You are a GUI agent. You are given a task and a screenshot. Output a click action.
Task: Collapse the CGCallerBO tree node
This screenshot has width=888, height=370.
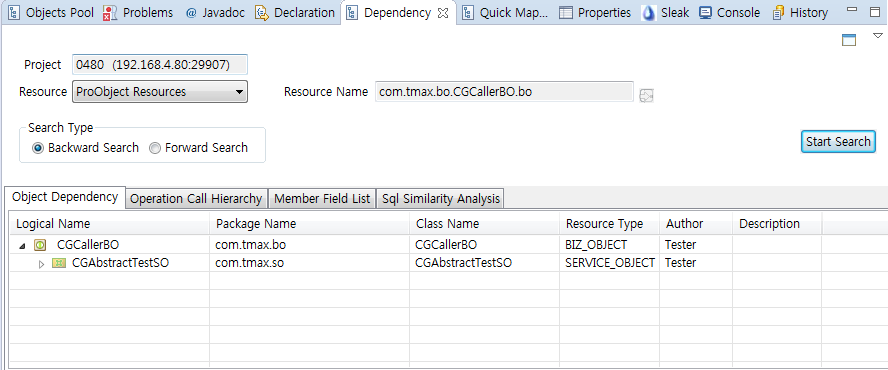coord(22,246)
